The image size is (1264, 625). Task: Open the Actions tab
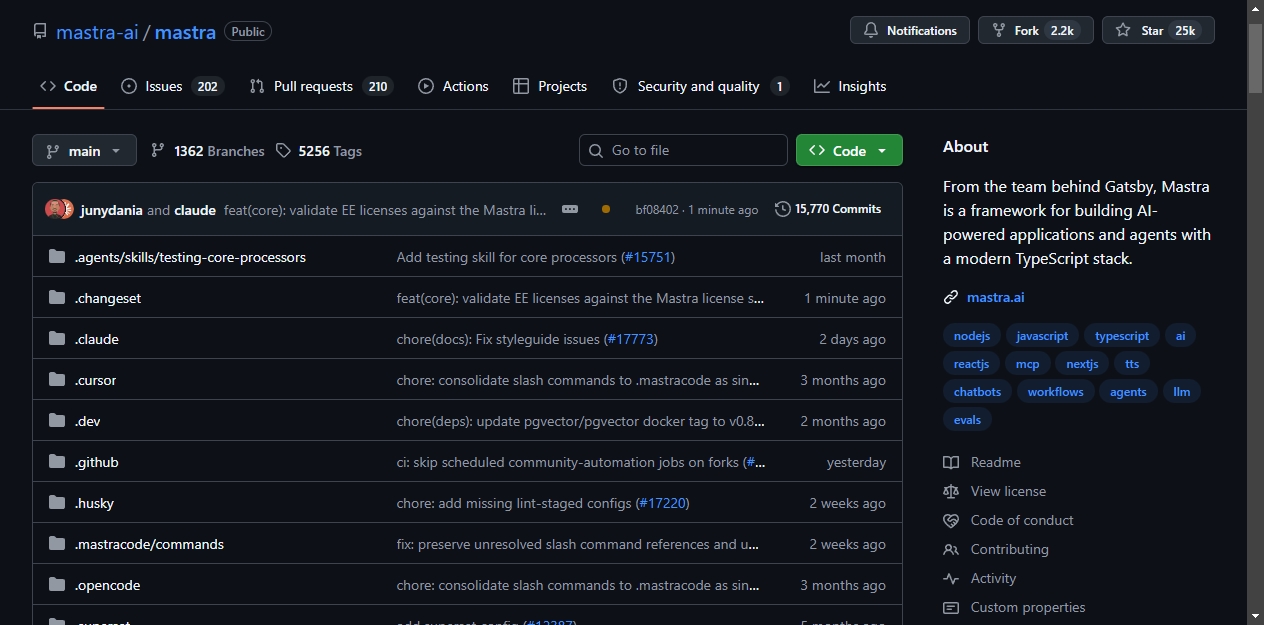453,86
